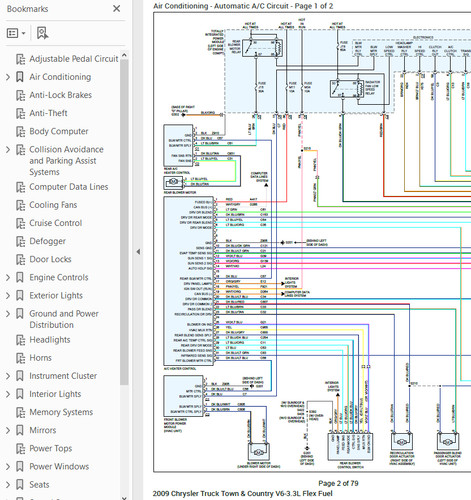This screenshot has height=500, width=471.
Task: Open the Body Computer bookmark
Action: (x=59, y=131)
